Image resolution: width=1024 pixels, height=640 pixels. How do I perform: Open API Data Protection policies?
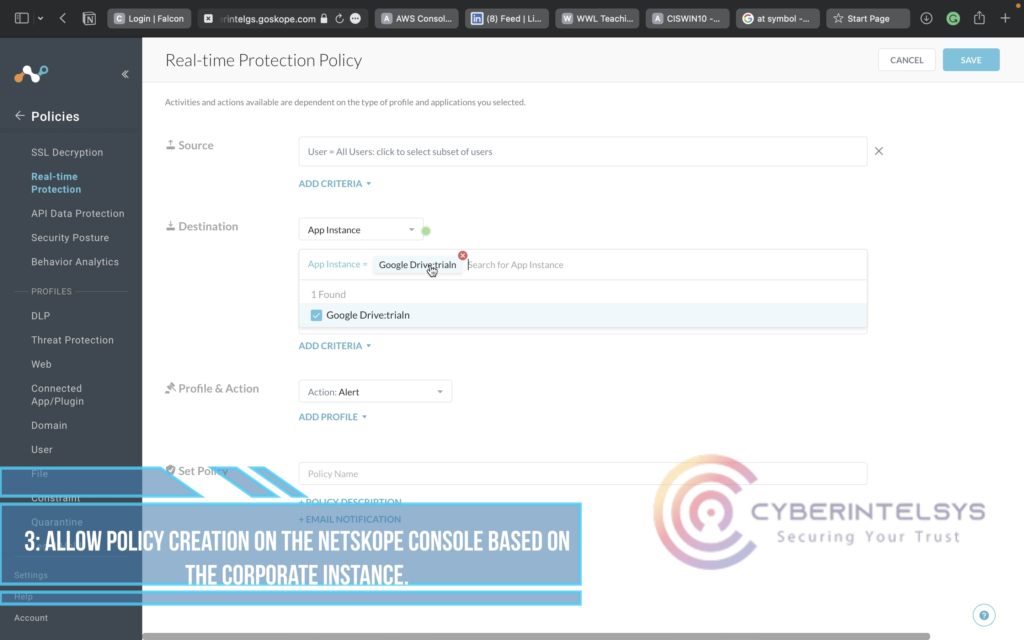click(78, 214)
